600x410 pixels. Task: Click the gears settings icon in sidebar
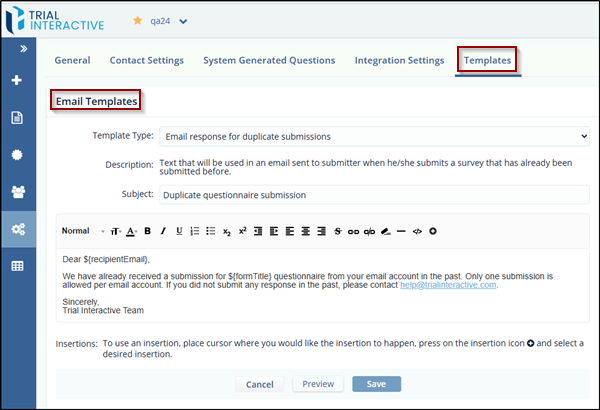17,228
